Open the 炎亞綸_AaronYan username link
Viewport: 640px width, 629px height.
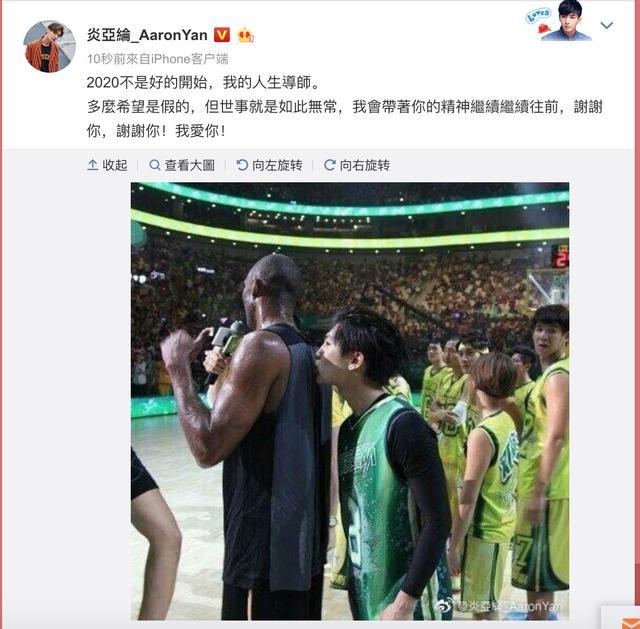(147, 35)
